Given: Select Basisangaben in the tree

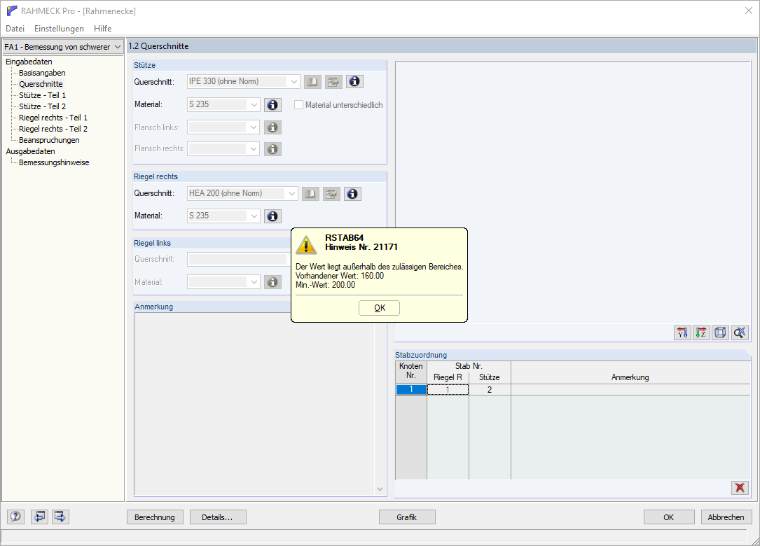Looking at the screenshot, I should [x=42, y=73].
